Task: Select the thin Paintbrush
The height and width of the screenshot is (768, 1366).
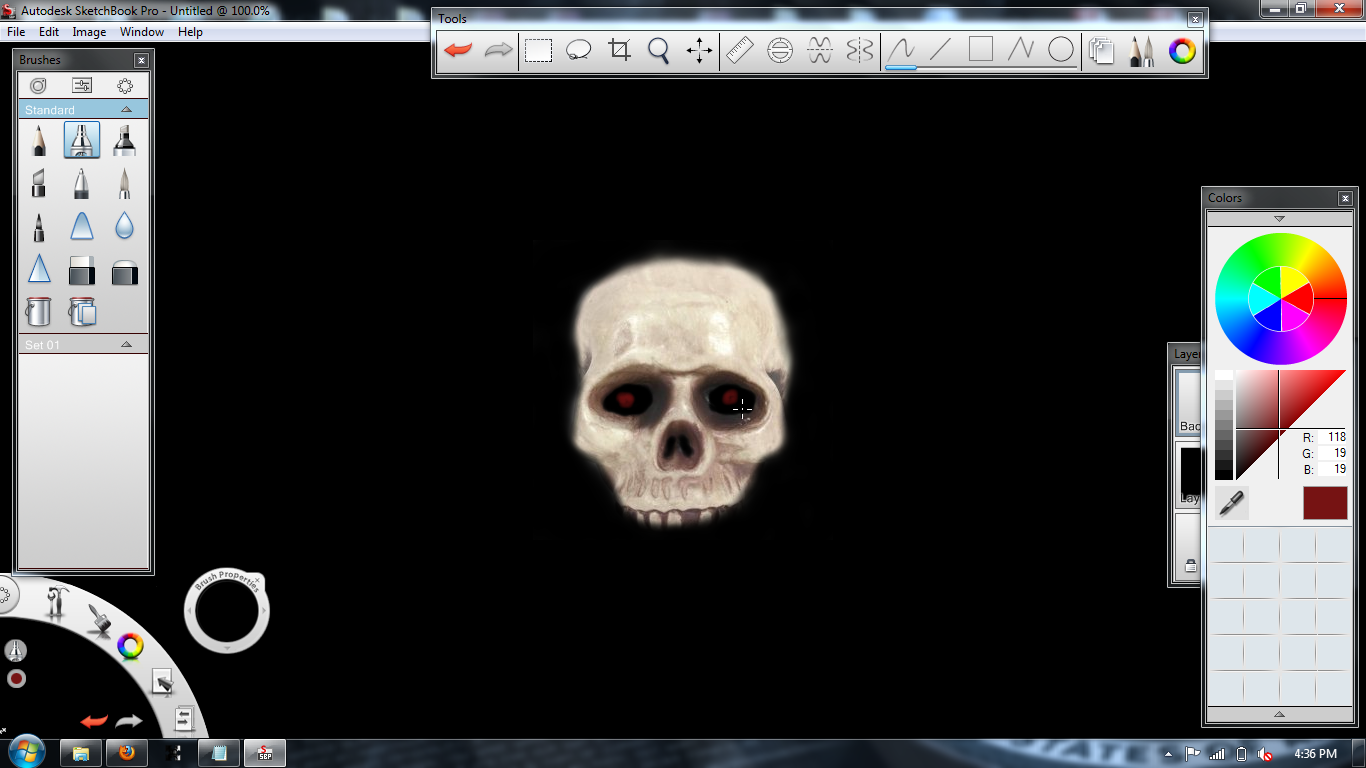Action: coord(124,184)
